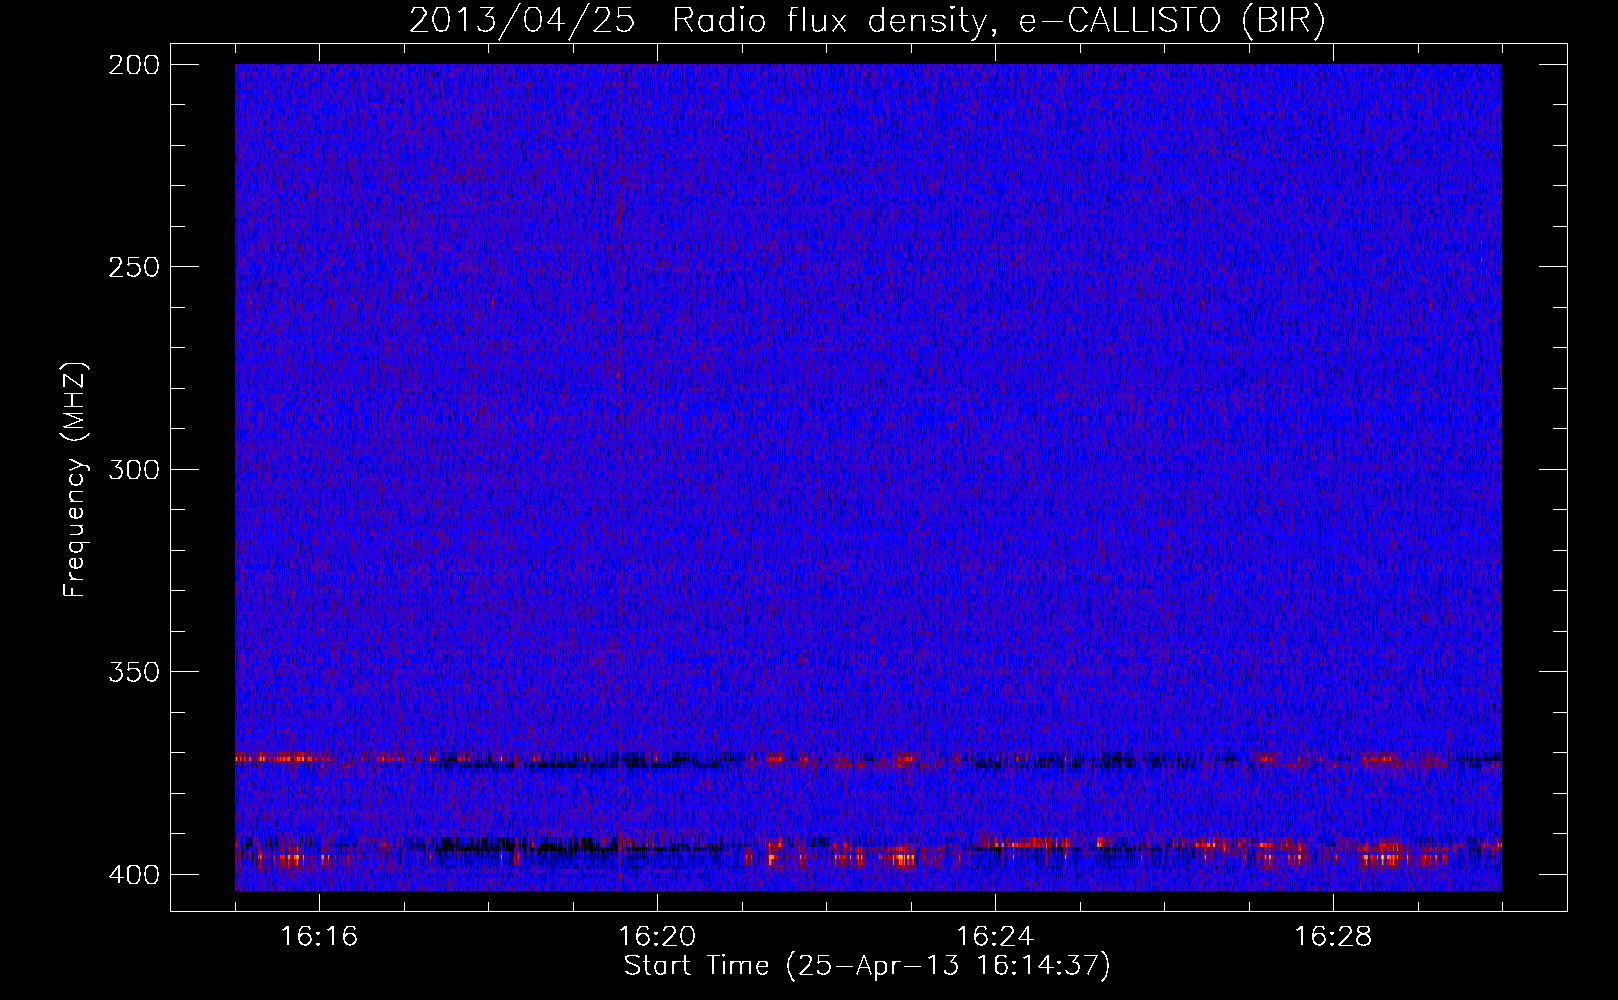Click the 400 frequency tick label

pyautogui.click(x=133, y=875)
